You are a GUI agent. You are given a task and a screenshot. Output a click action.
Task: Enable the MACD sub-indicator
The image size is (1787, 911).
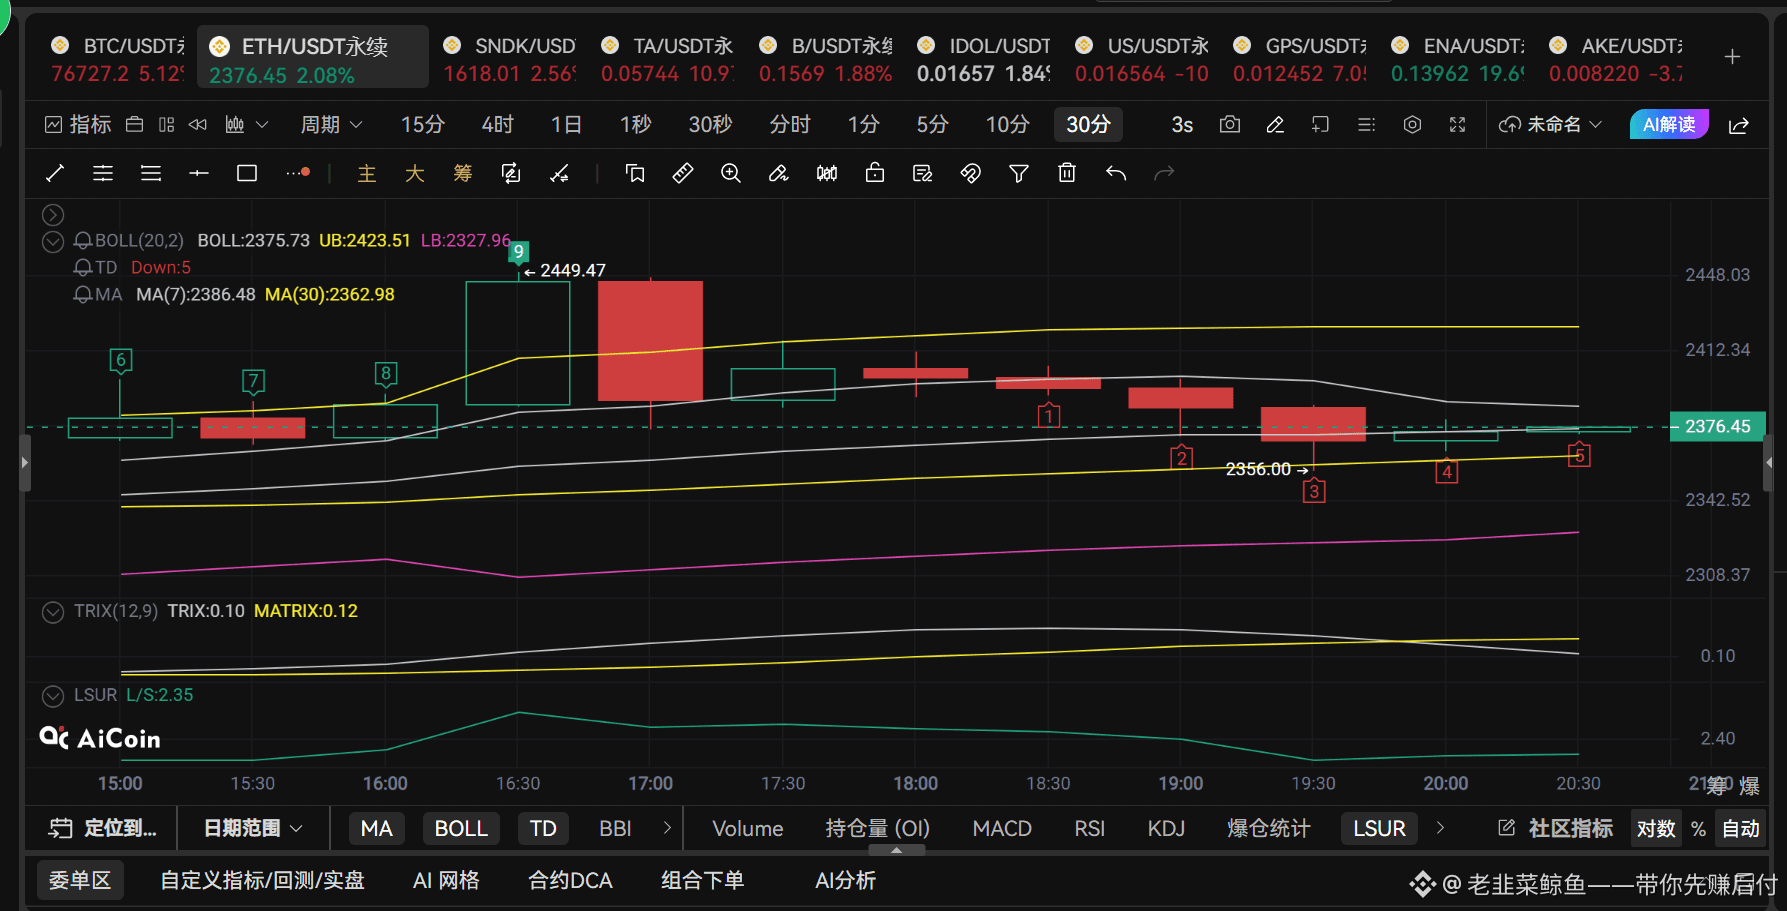[x=1002, y=828]
